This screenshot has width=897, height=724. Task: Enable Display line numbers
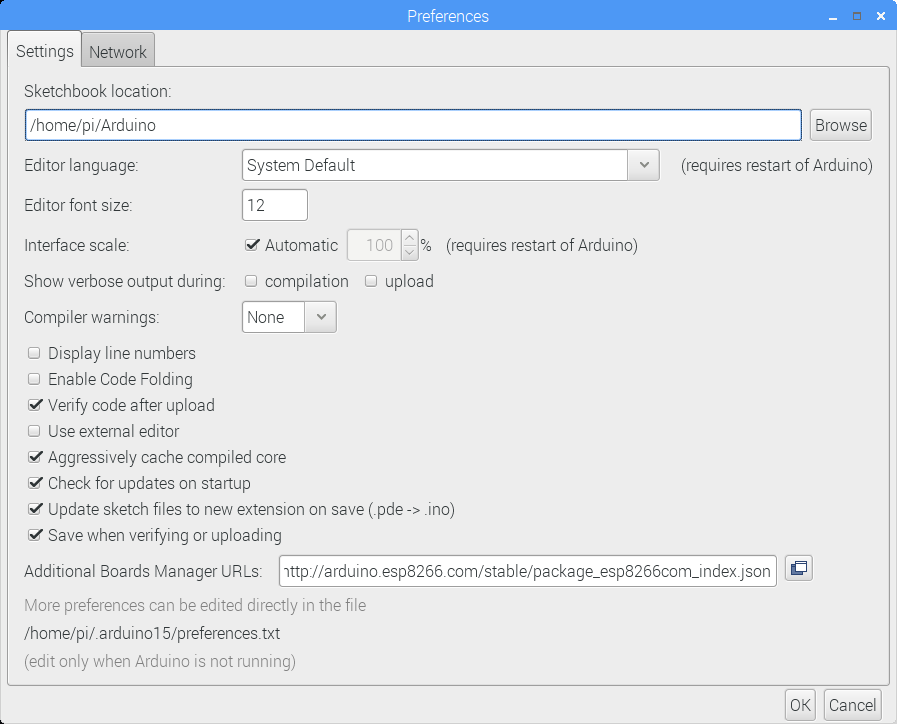click(x=34, y=353)
